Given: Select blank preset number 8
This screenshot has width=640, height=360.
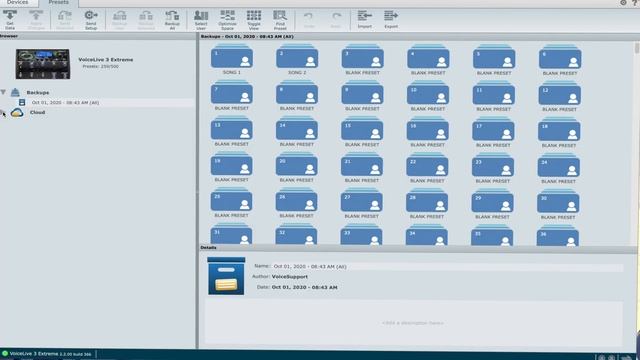Looking at the screenshot, I should click(297, 96).
